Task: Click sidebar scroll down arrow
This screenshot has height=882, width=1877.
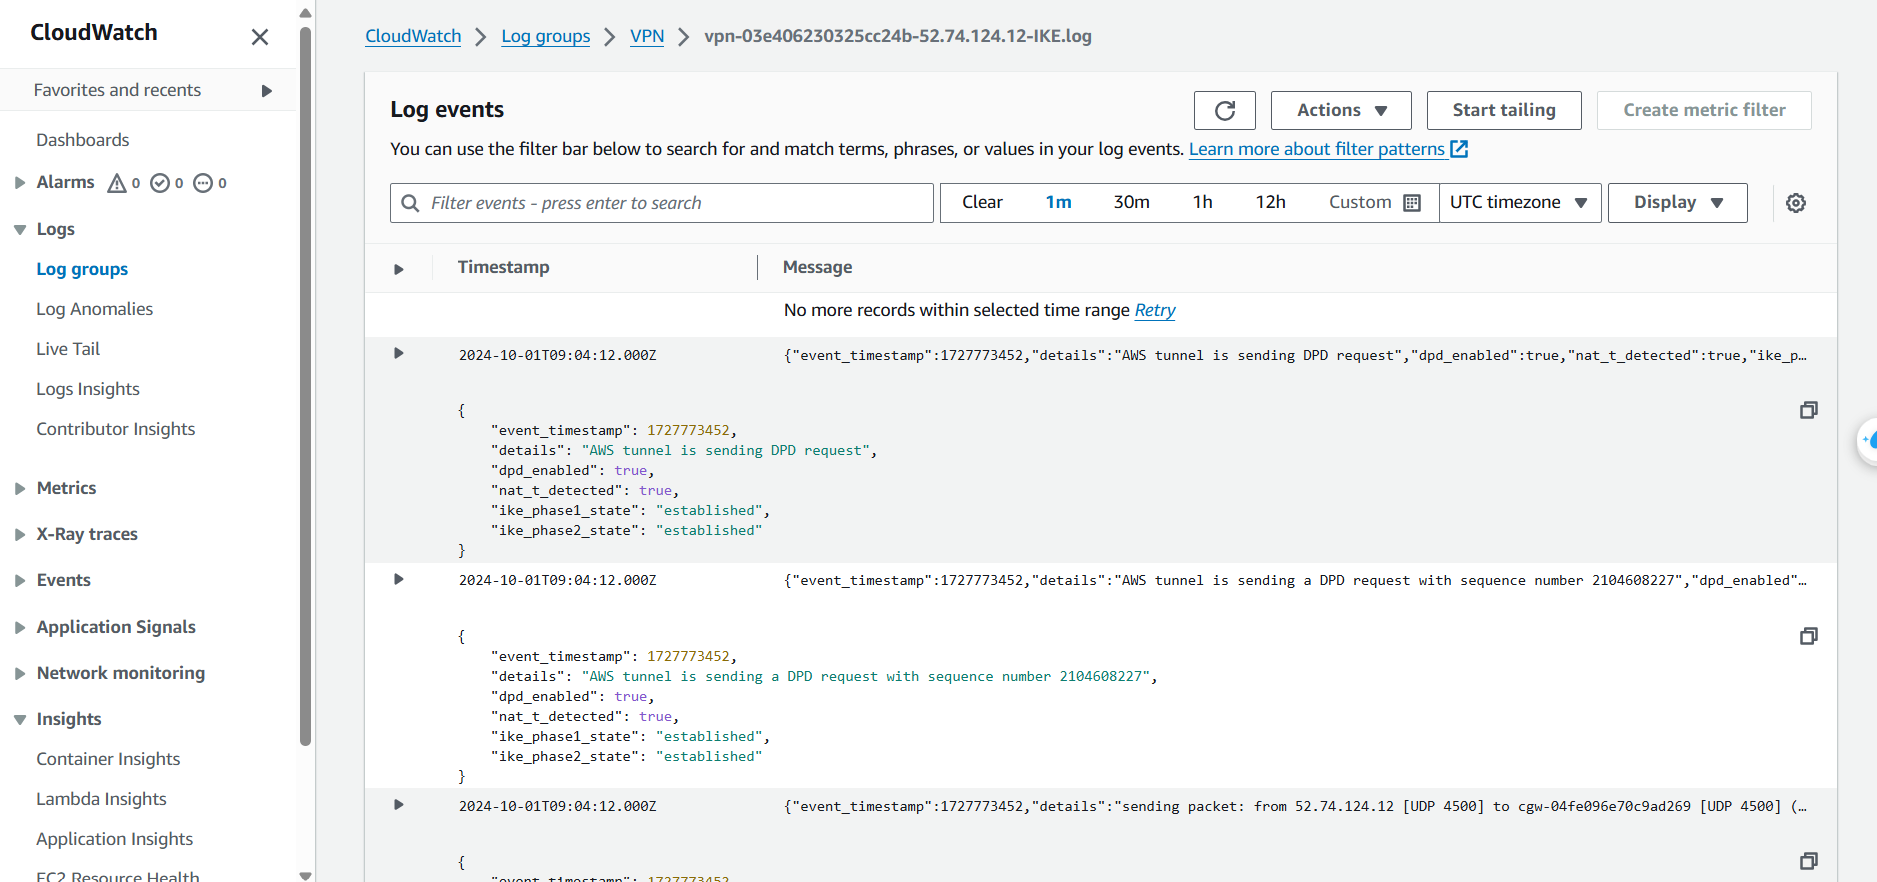Action: point(306,875)
